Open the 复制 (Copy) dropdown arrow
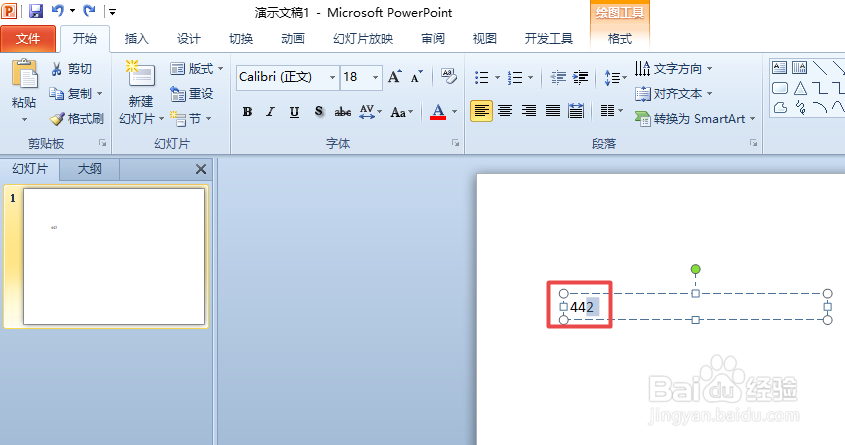This screenshot has height=445, width=845. [x=100, y=94]
